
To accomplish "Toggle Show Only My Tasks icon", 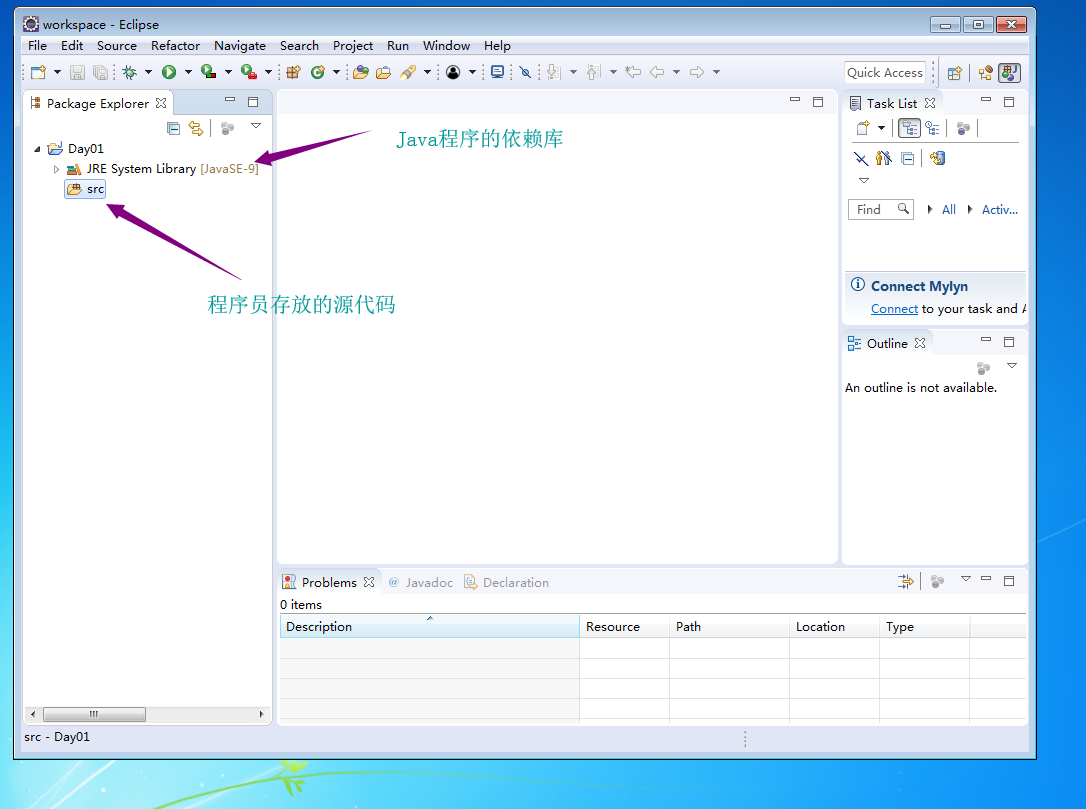I will [x=884, y=159].
